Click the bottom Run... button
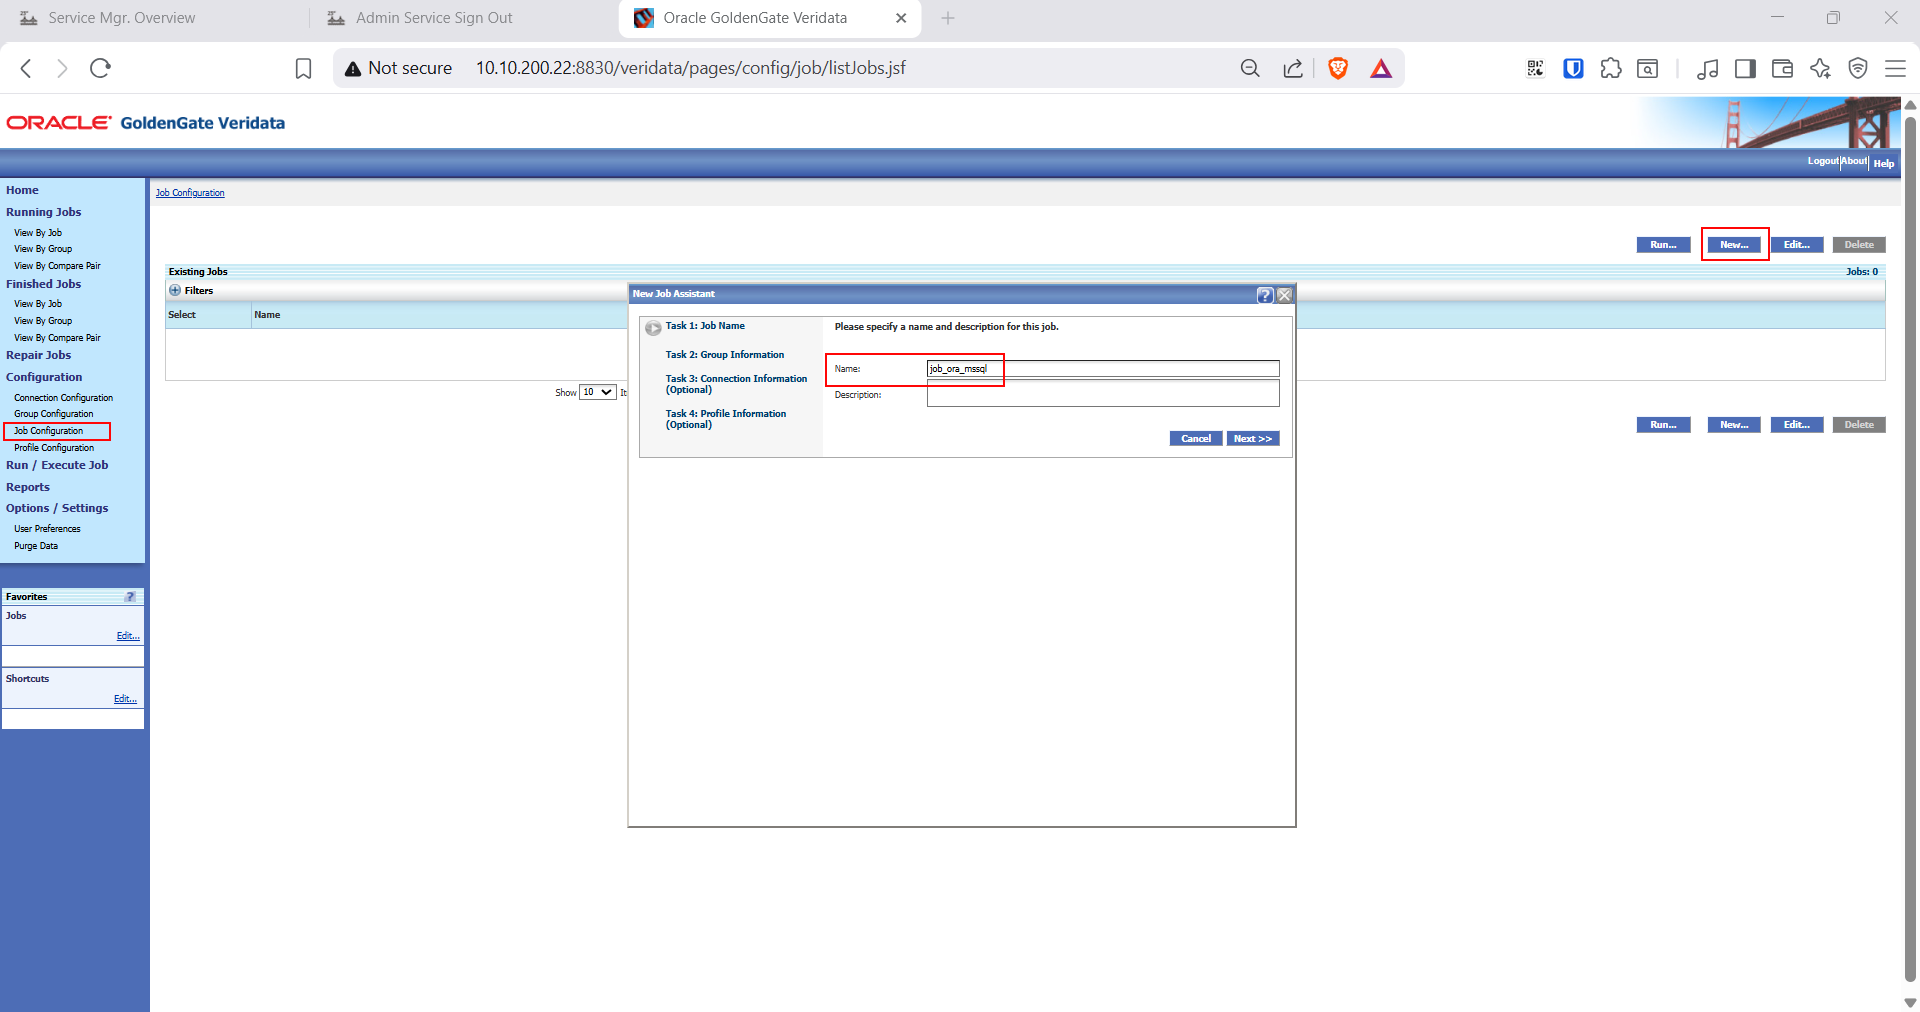1920x1012 pixels. (1664, 425)
